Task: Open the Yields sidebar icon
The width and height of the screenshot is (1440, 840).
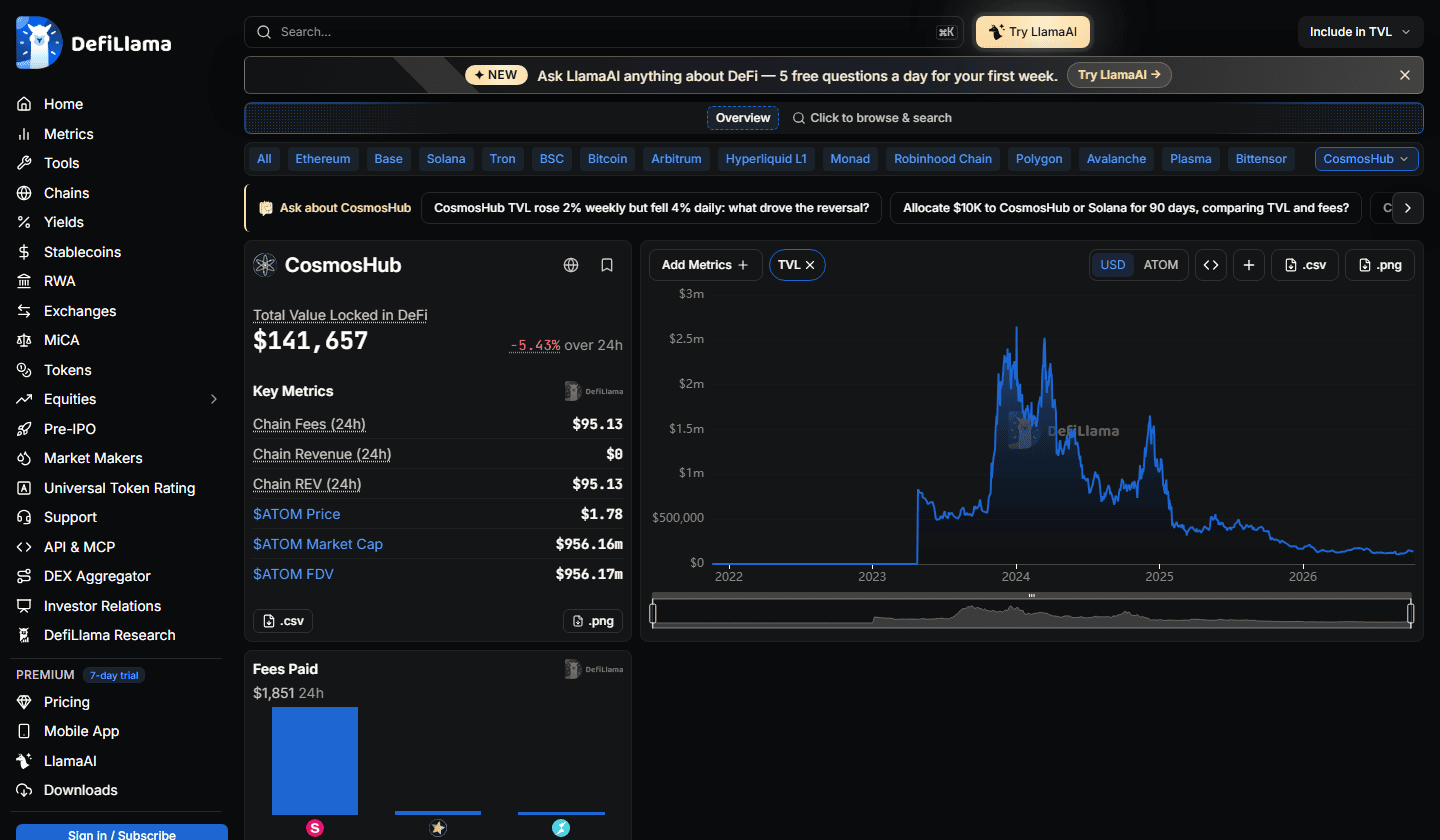Action: click(x=24, y=222)
